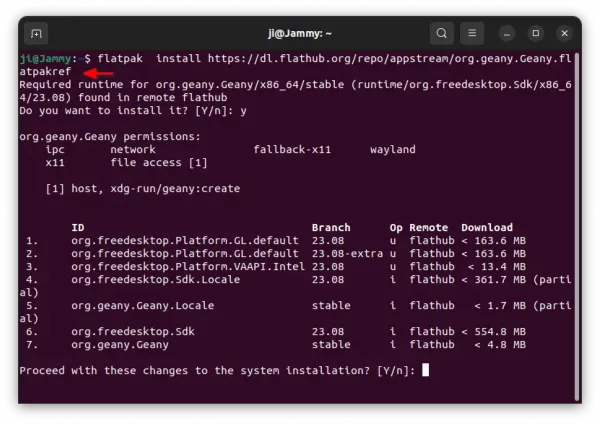Click the '< 13.4 MB' download size
The image size is (600, 424).
tap(497, 267)
